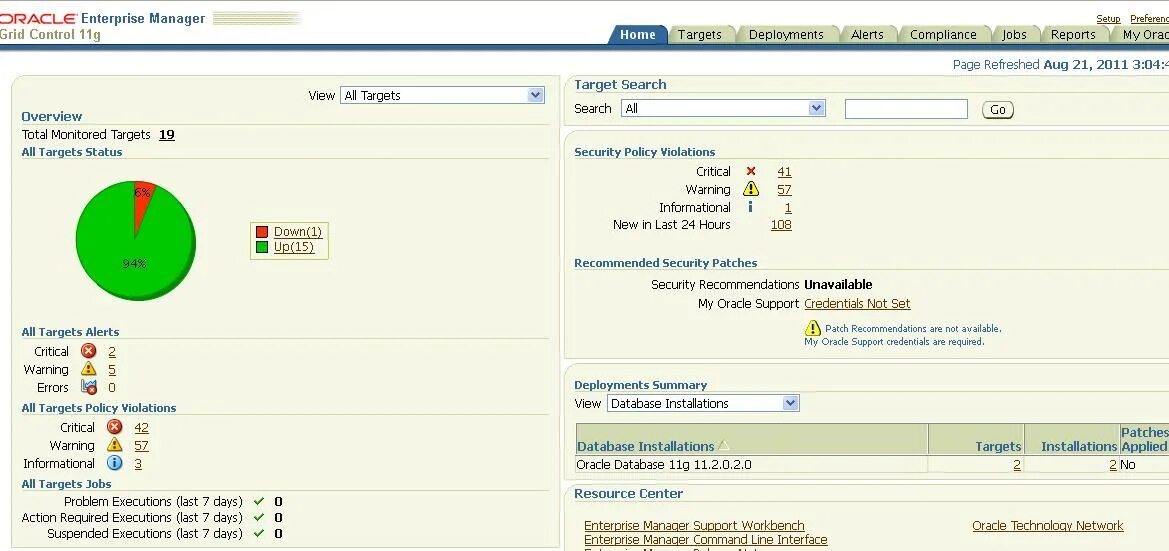
Task: Click Problem Executions green checkmark icon
Action: coord(259,502)
